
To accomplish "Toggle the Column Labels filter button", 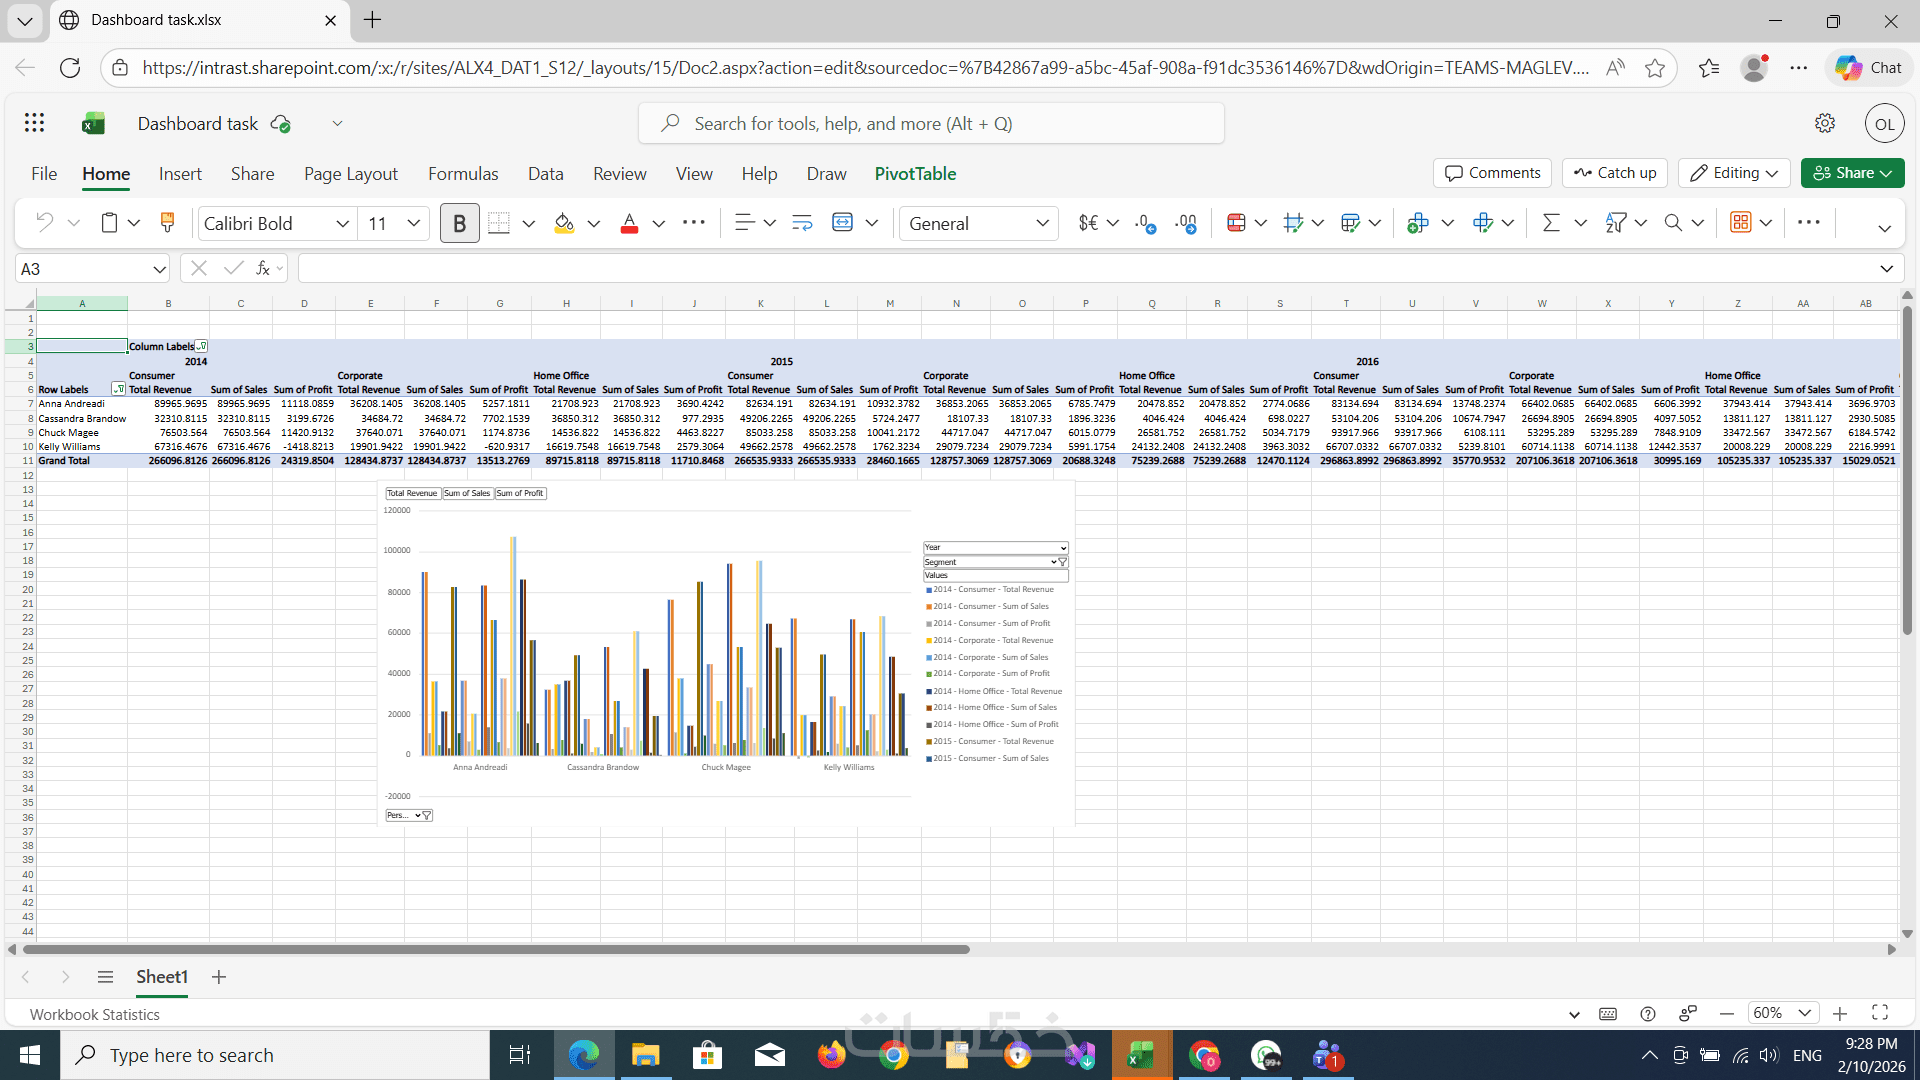I will (x=202, y=346).
